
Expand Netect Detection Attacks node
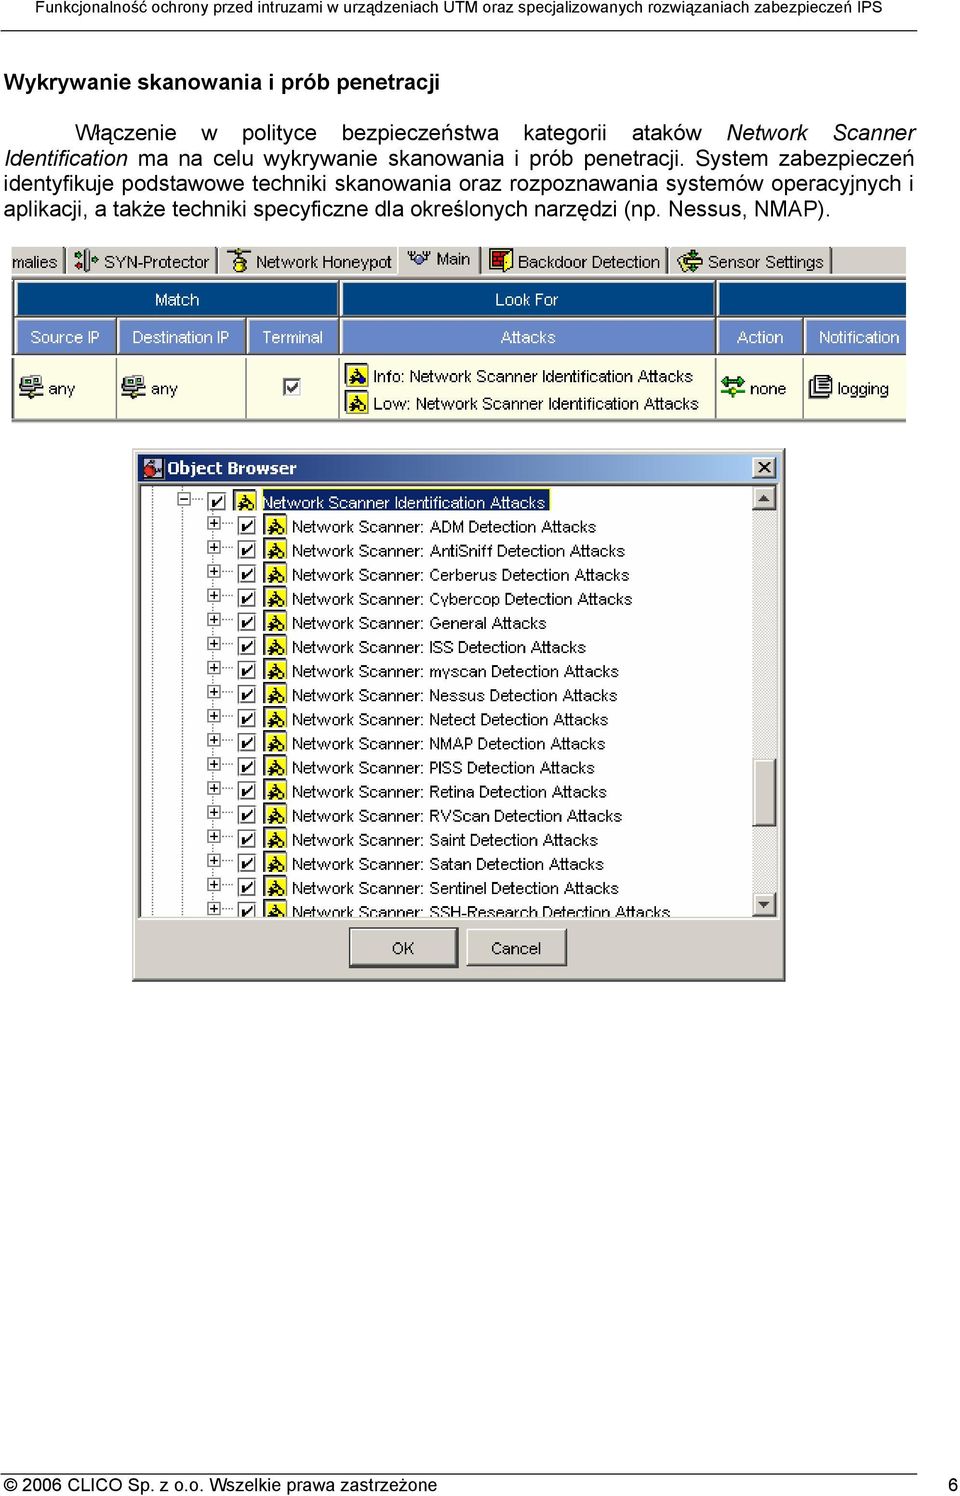pos(214,715)
